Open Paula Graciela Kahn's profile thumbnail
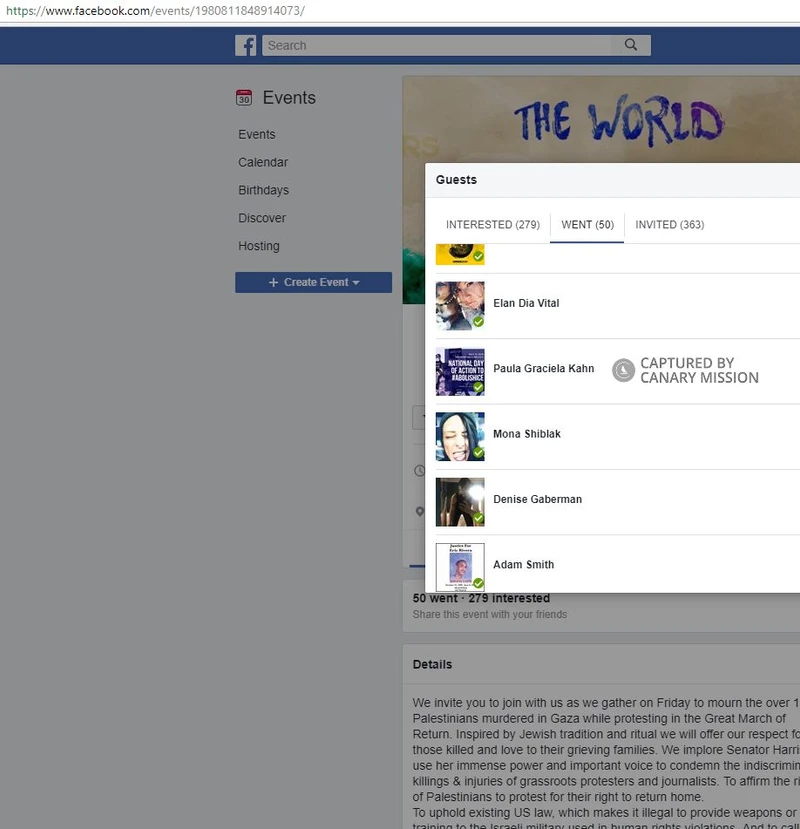The image size is (800, 829). 460,371
